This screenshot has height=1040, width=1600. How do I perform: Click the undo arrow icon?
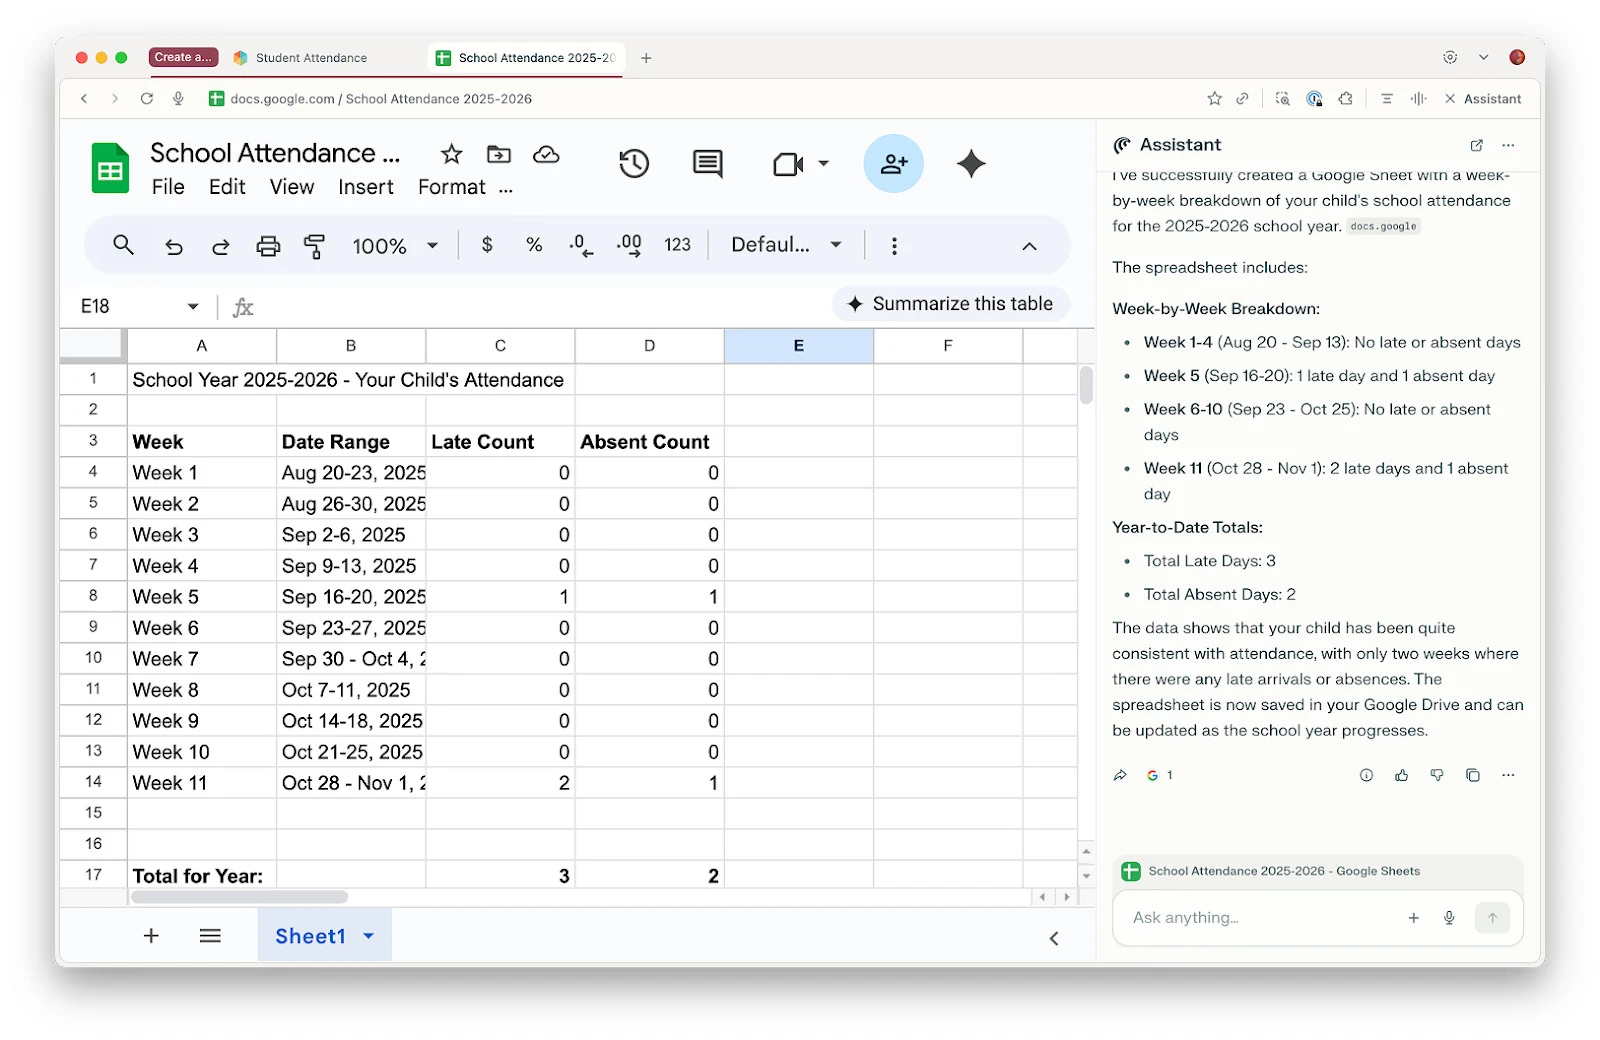click(x=174, y=246)
